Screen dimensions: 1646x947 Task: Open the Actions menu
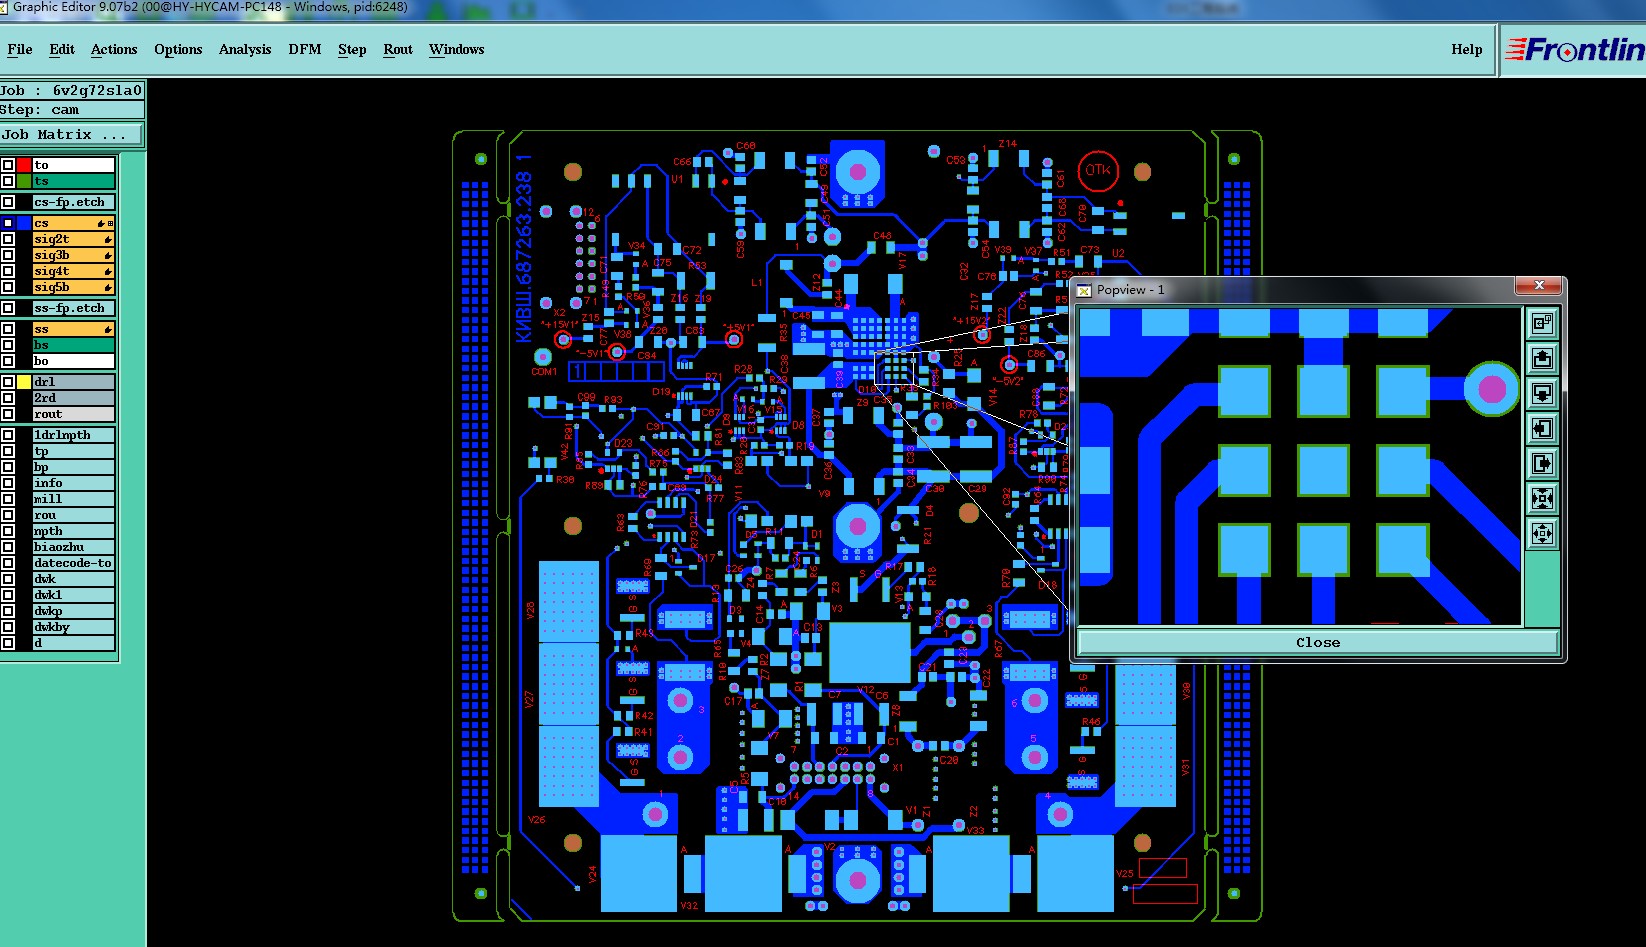(114, 49)
